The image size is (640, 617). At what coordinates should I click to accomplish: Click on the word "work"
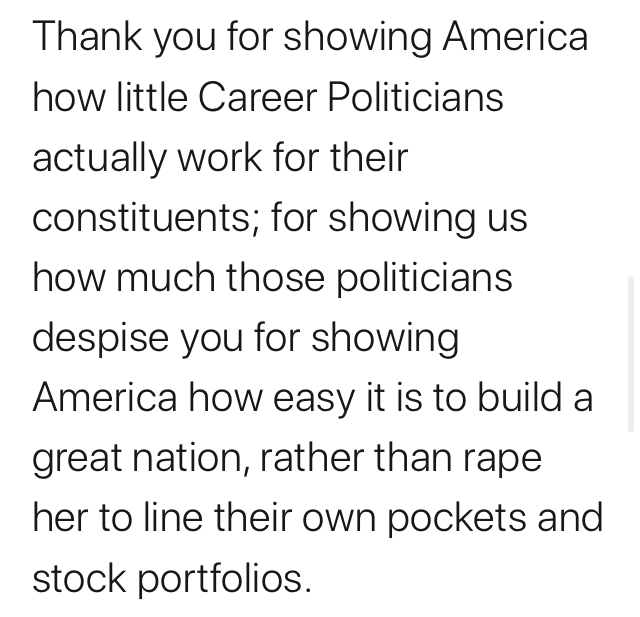219,158
